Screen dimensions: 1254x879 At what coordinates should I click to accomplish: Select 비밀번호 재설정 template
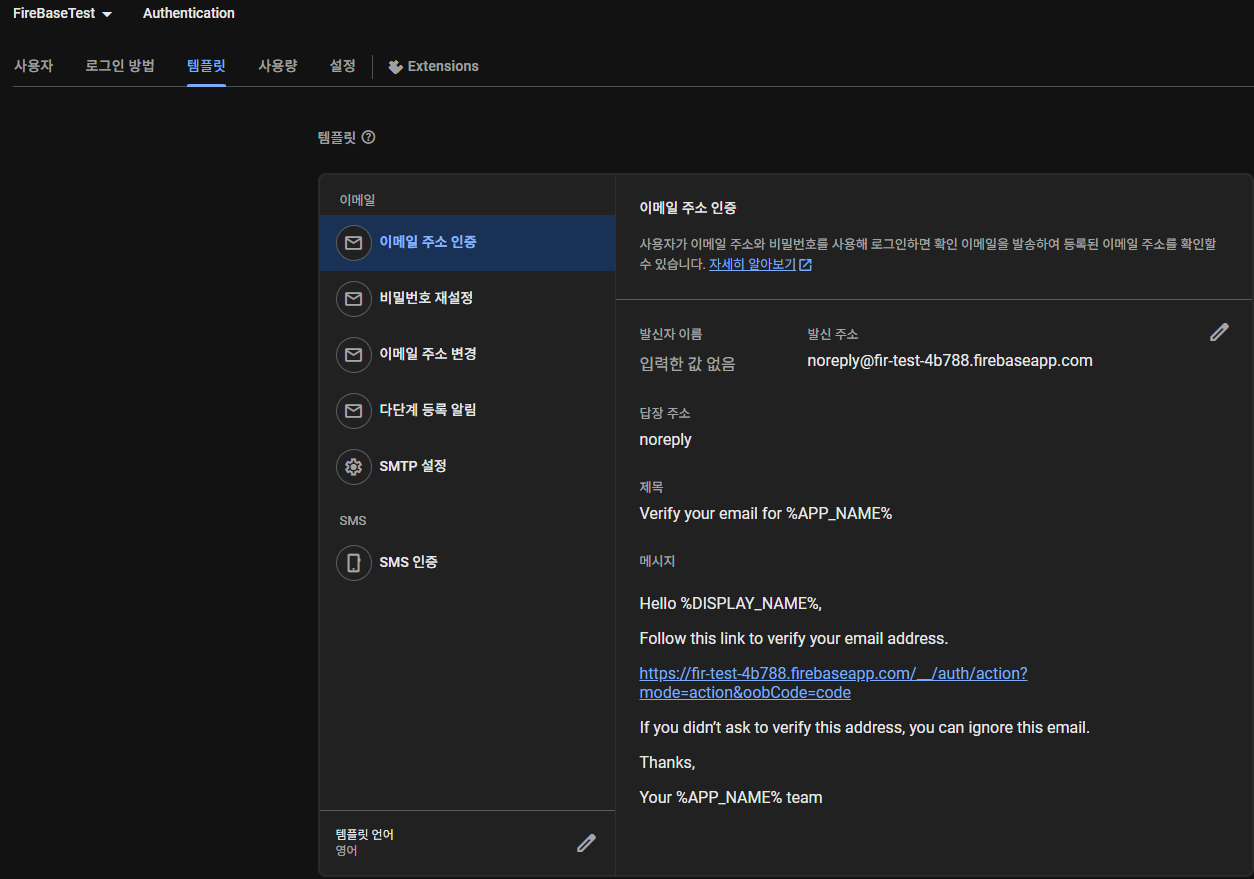(467, 299)
